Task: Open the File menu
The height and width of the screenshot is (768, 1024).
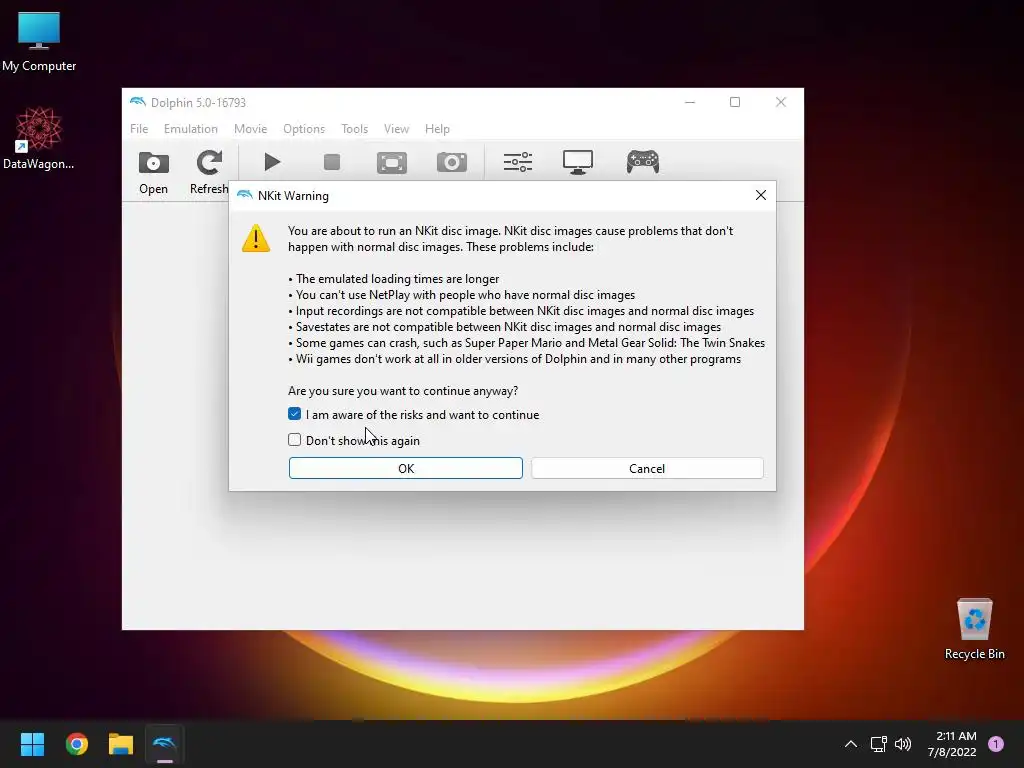Action: pyautogui.click(x=139, y=129)
